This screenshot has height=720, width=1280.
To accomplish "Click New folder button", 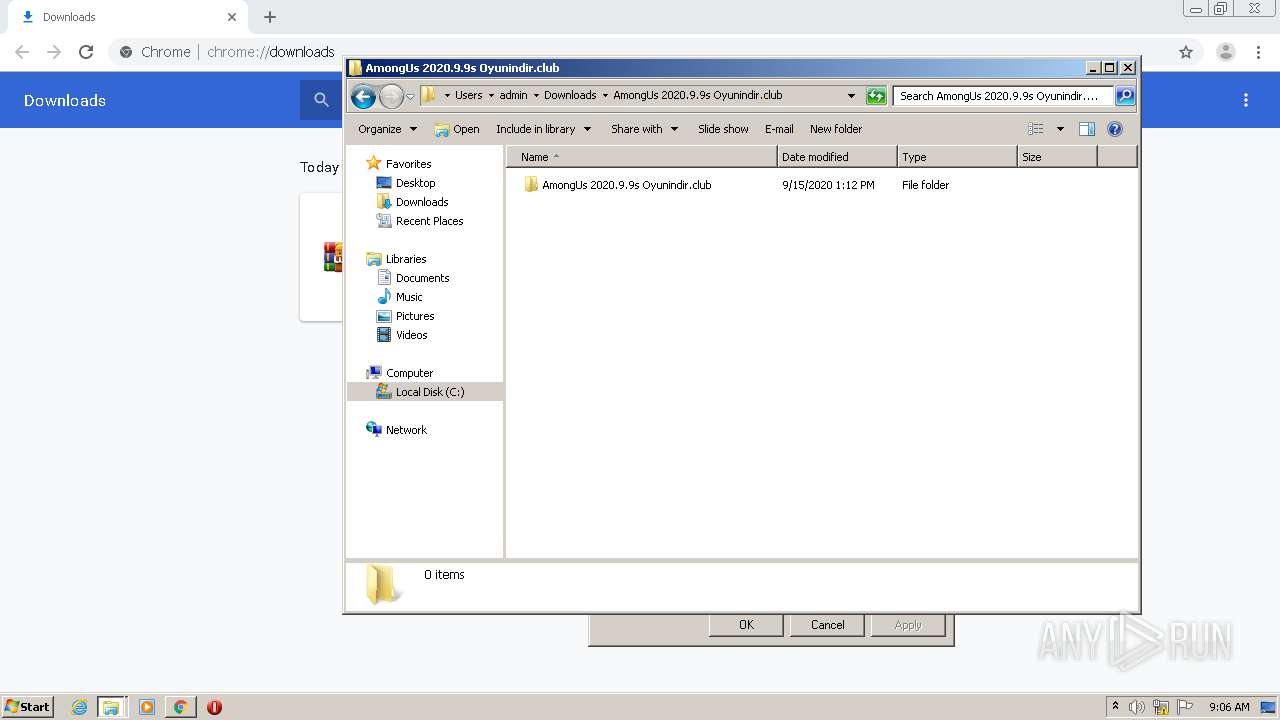I will coord(836,129).
